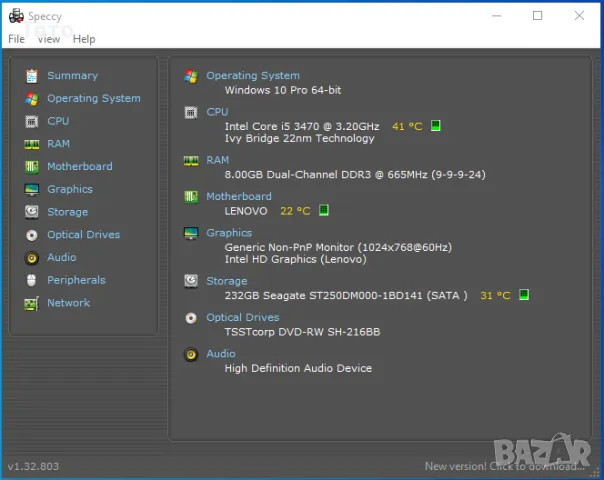The width and height of the screenshot is (604, 480).
Task: Select Peripherals in the sidebar
Action: (76, 280)
